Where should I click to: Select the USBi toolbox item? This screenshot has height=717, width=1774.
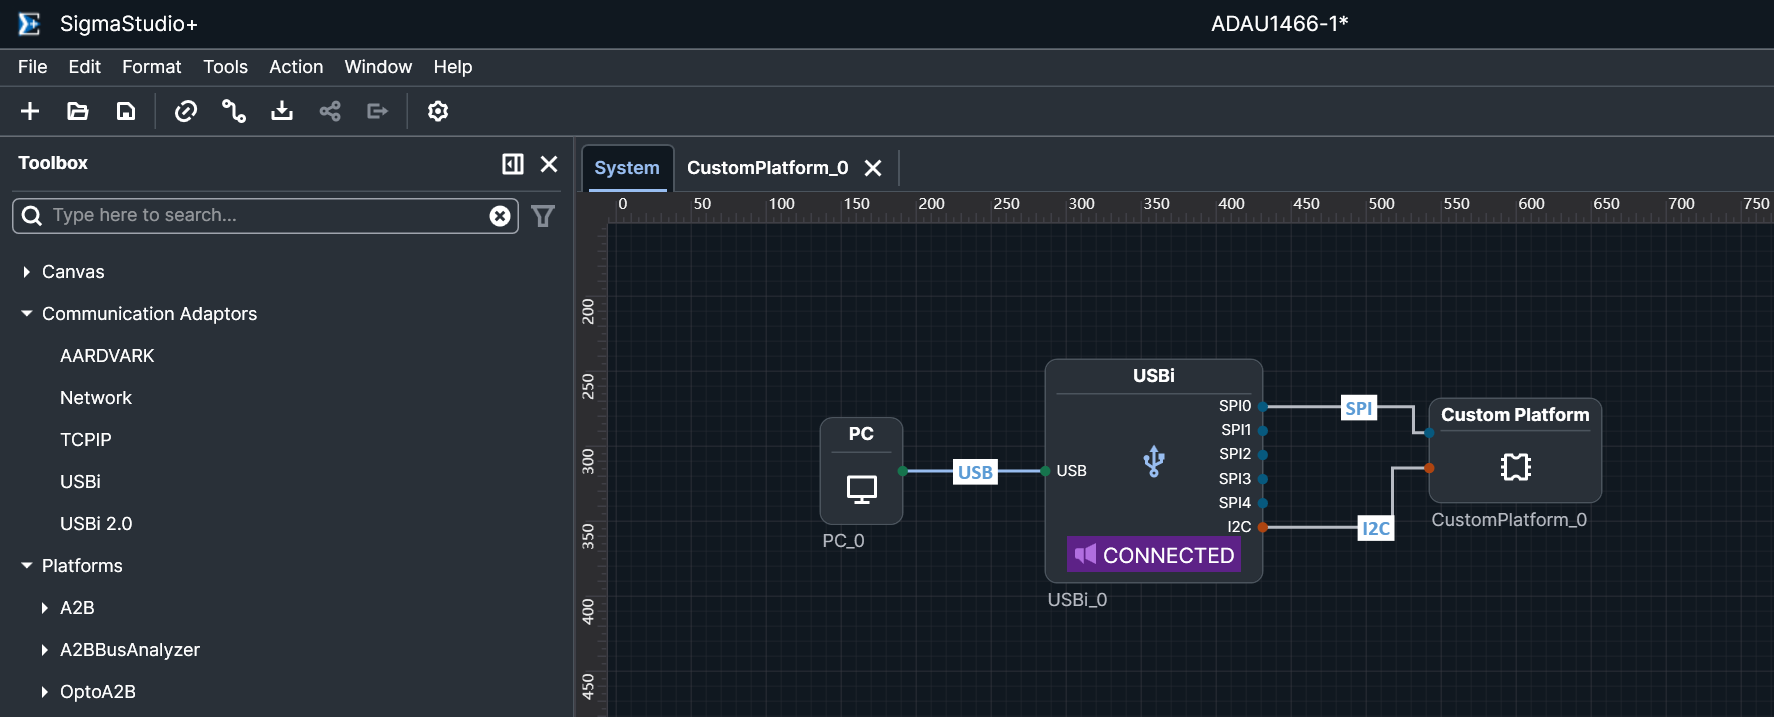click(x=80, y=482)
